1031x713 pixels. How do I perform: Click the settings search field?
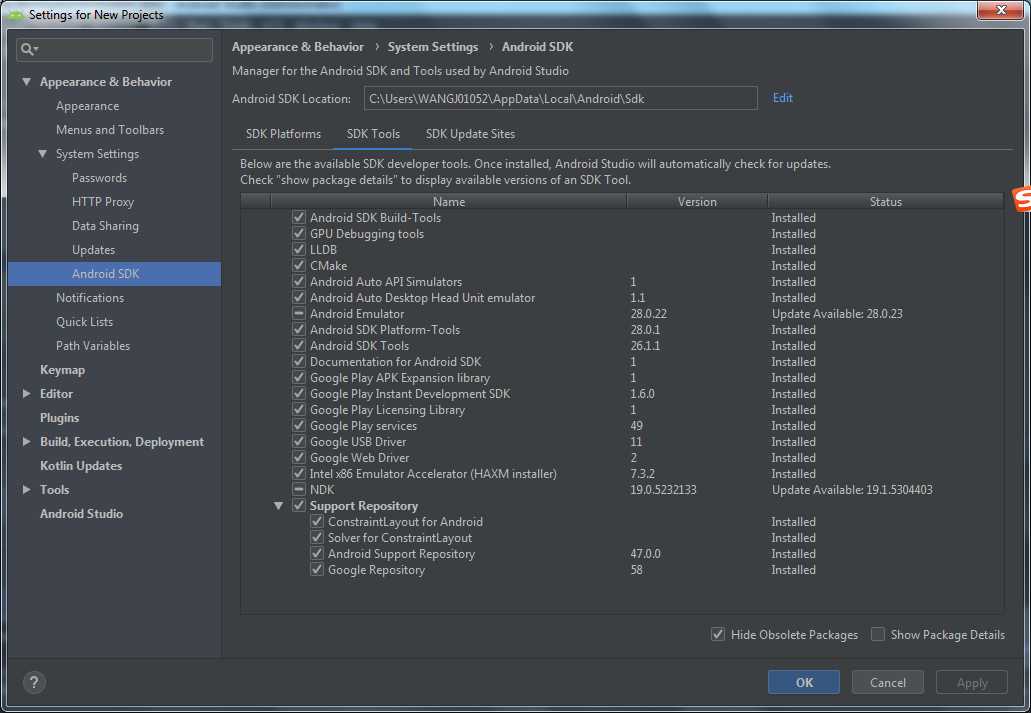pyautogui.click(x=114, y=49)
